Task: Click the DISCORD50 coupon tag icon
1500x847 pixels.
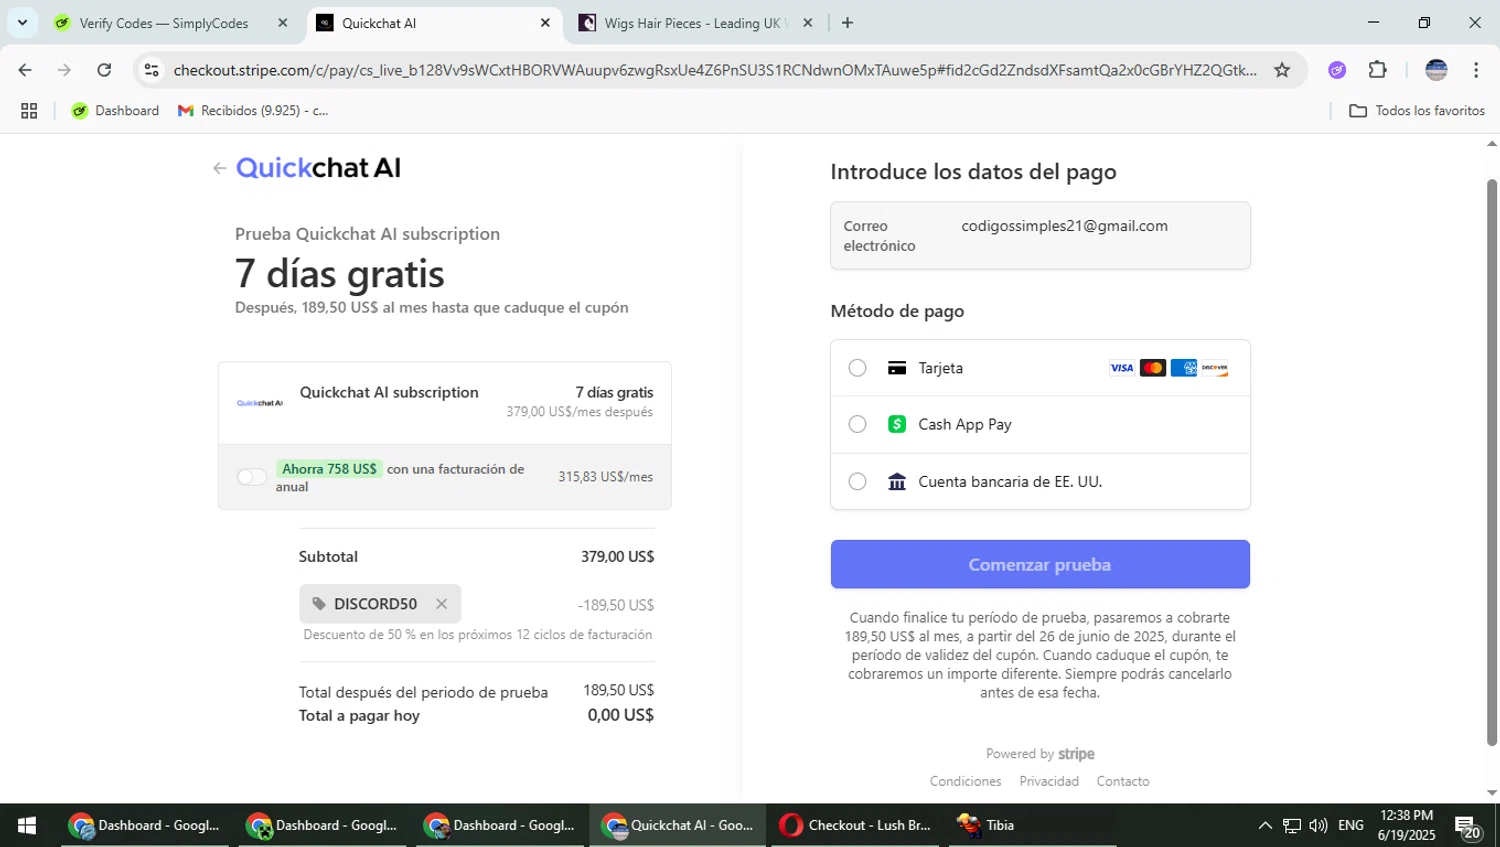Action: pos(319,604)
